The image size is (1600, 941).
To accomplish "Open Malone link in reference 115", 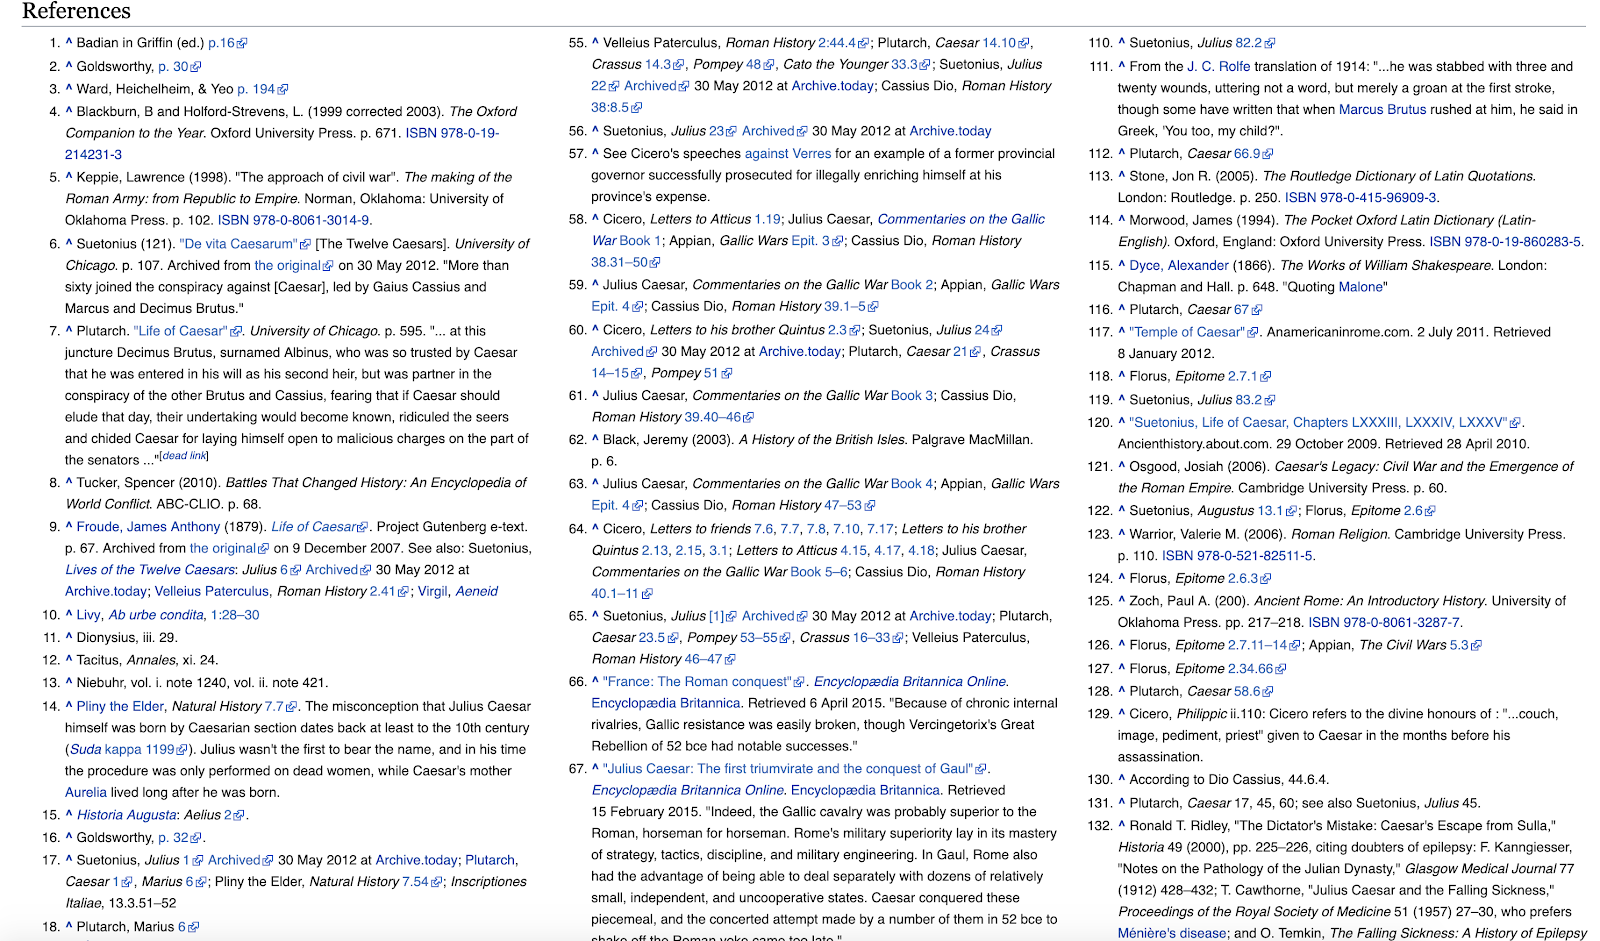I will (x=1361, y=287).
